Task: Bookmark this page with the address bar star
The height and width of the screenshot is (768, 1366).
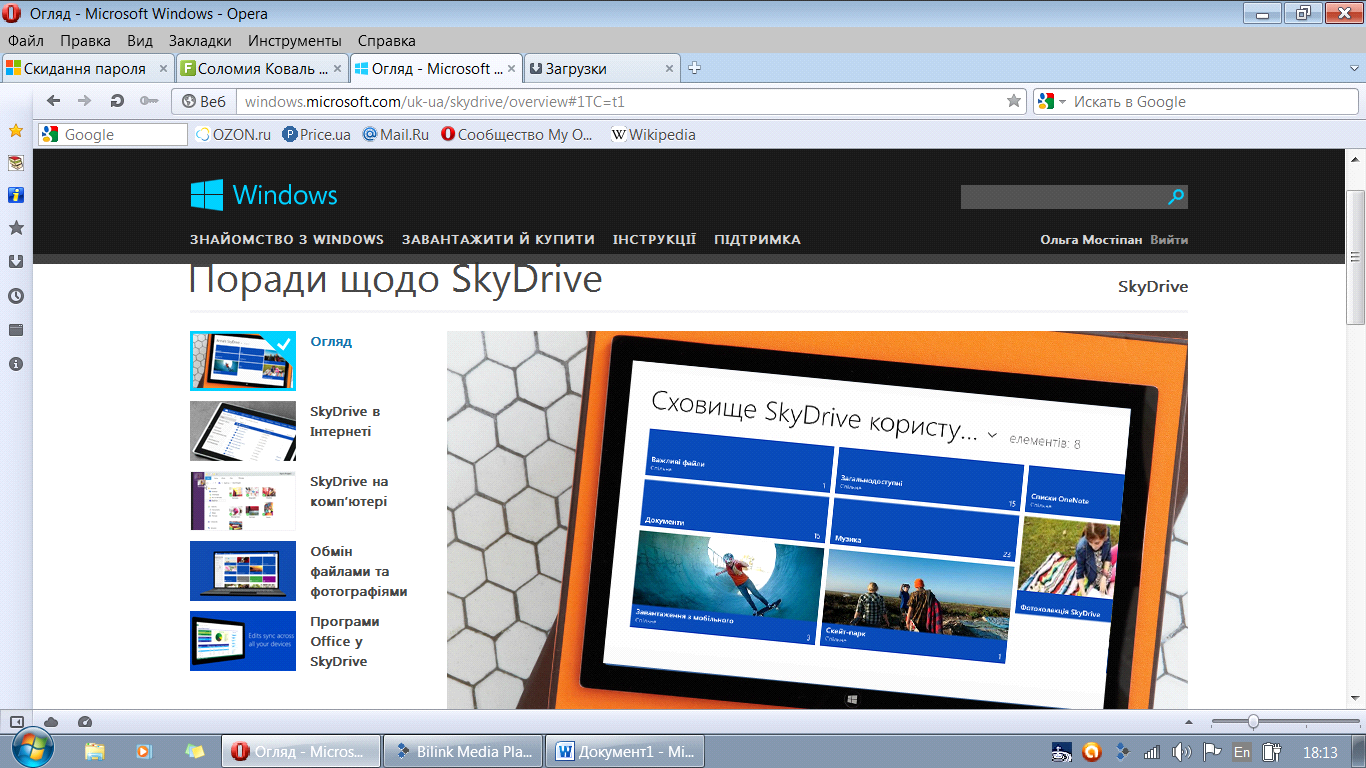Action: coord(1013,101)
